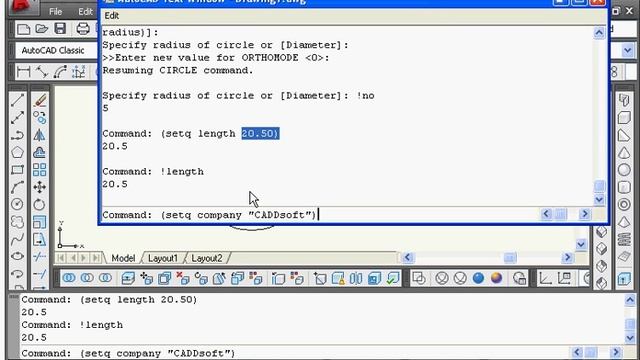Select the Stretch modify tool
This screenshot has height=360, width=640.
pos(40,239)
